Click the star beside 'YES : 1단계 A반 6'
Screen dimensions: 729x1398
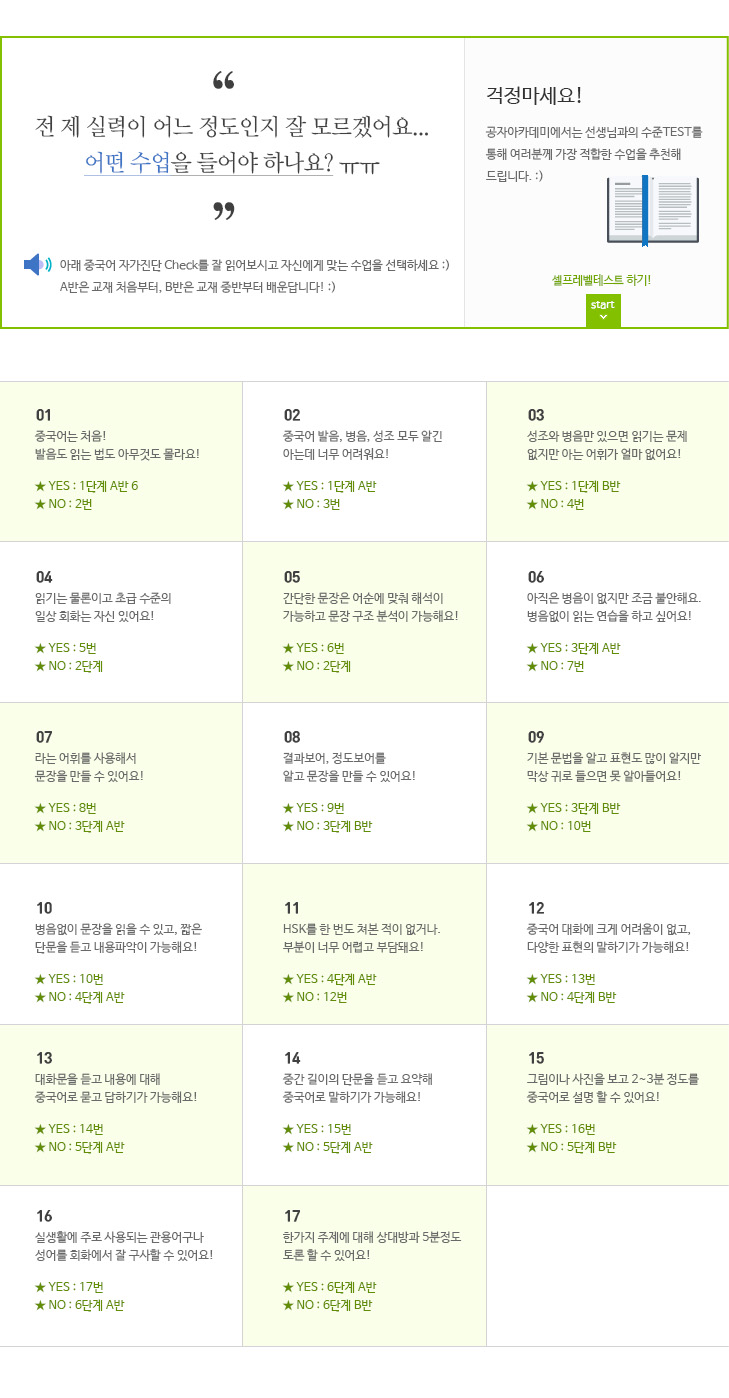40,486
